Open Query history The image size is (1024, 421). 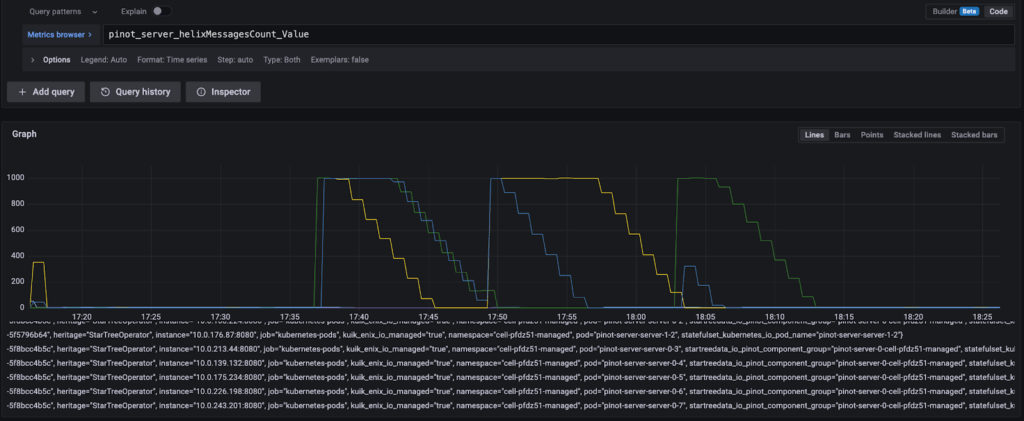point(134,92)
